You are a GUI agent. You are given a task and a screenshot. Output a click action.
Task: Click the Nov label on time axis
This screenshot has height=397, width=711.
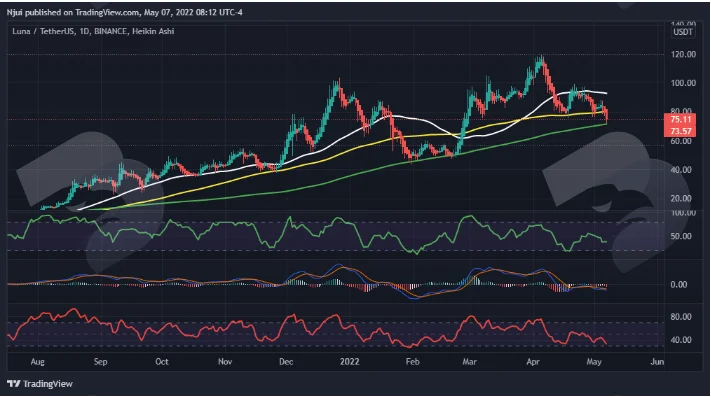tap(225, 362)
